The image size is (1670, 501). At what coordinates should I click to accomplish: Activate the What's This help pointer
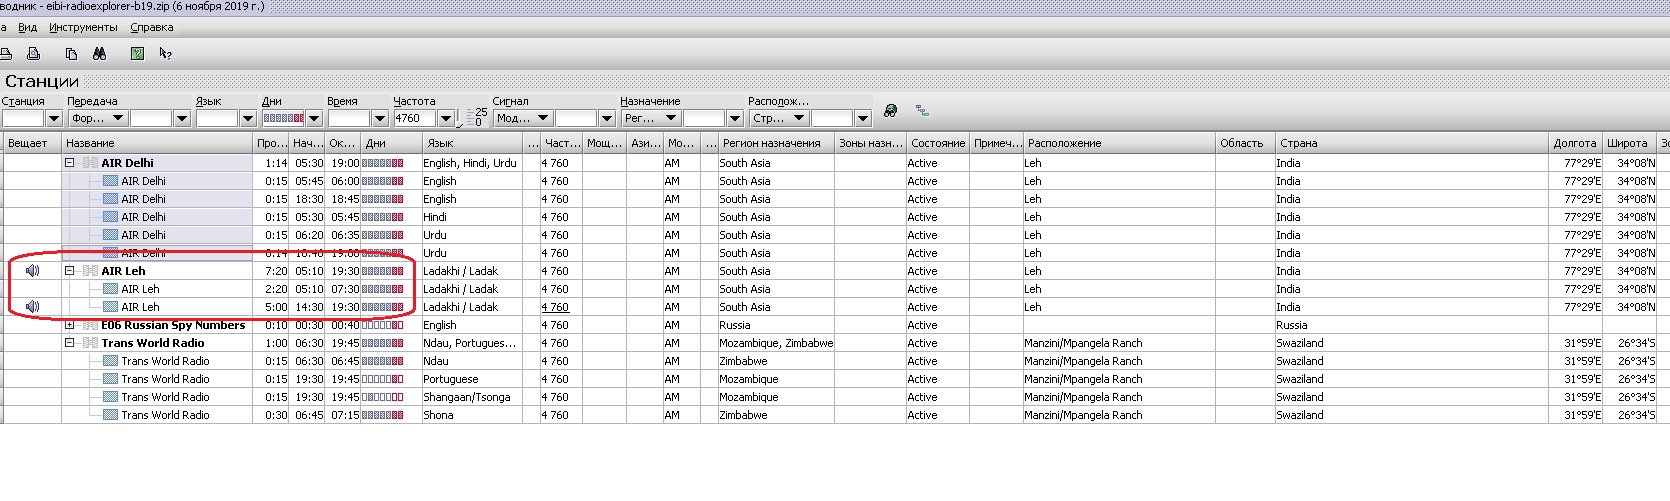166,54
